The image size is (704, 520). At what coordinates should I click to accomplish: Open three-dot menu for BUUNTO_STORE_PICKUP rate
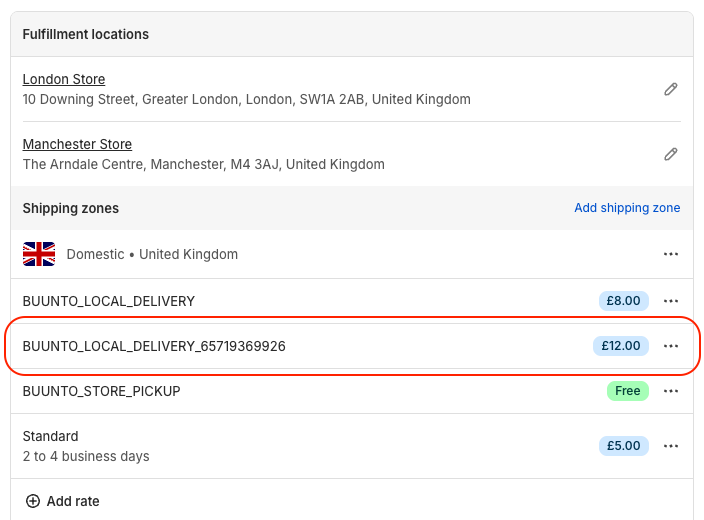671,391
